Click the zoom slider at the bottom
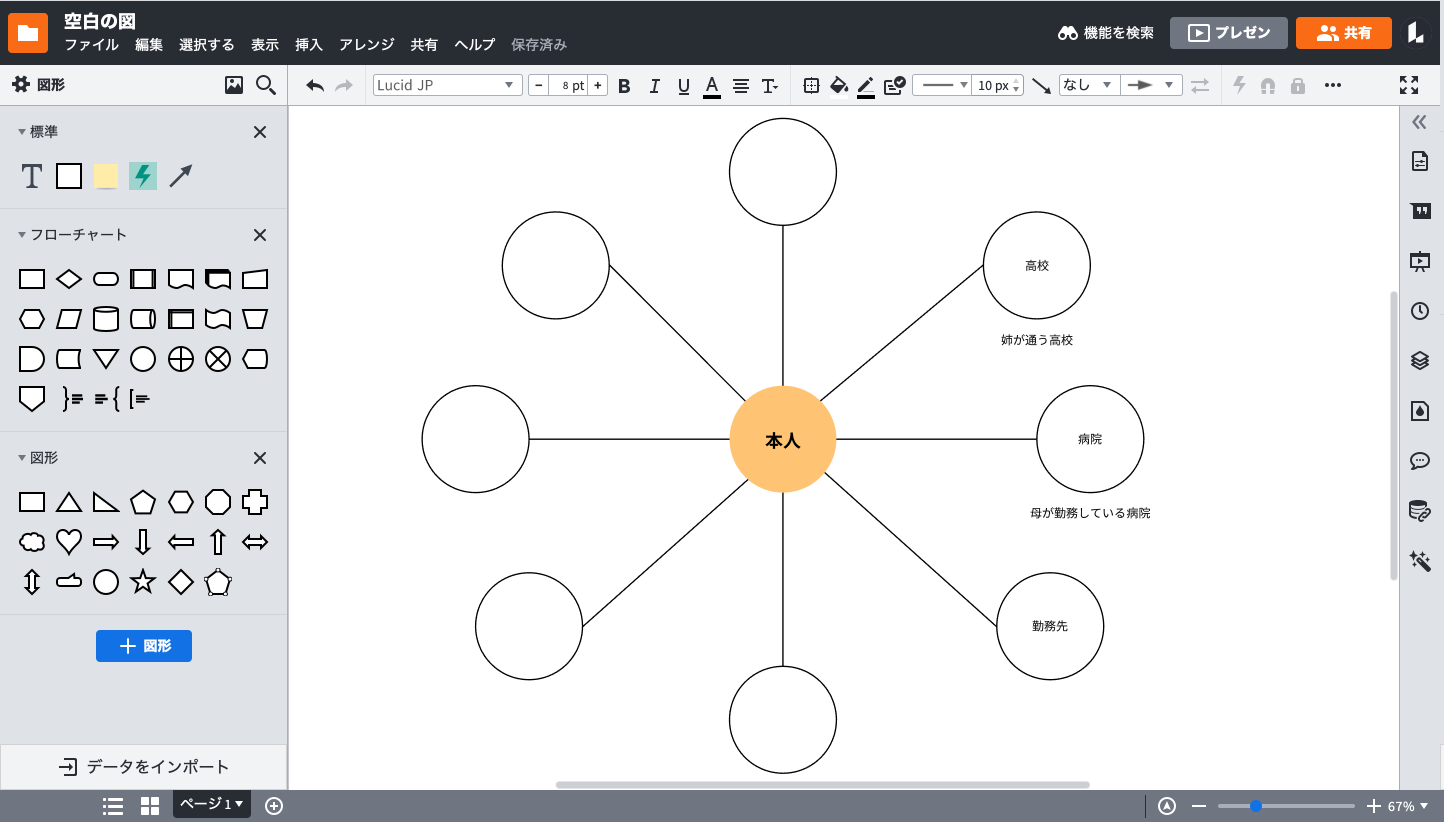Screen dimensions: 1444x822 coord(1285,806)
